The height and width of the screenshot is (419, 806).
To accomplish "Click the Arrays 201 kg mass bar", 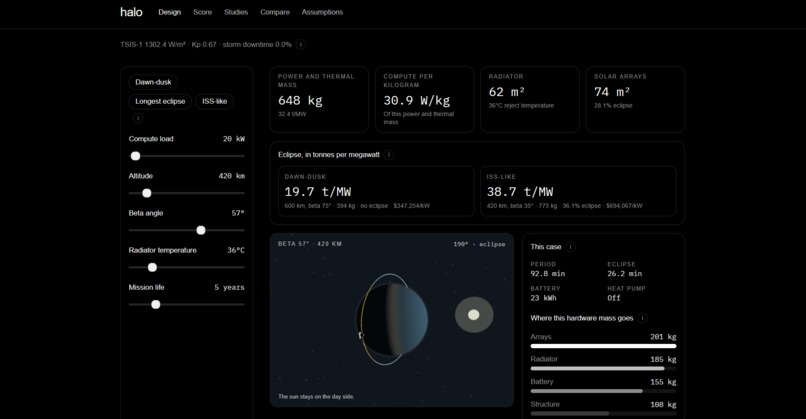I will pyautogui.click(x=603, y=347).
